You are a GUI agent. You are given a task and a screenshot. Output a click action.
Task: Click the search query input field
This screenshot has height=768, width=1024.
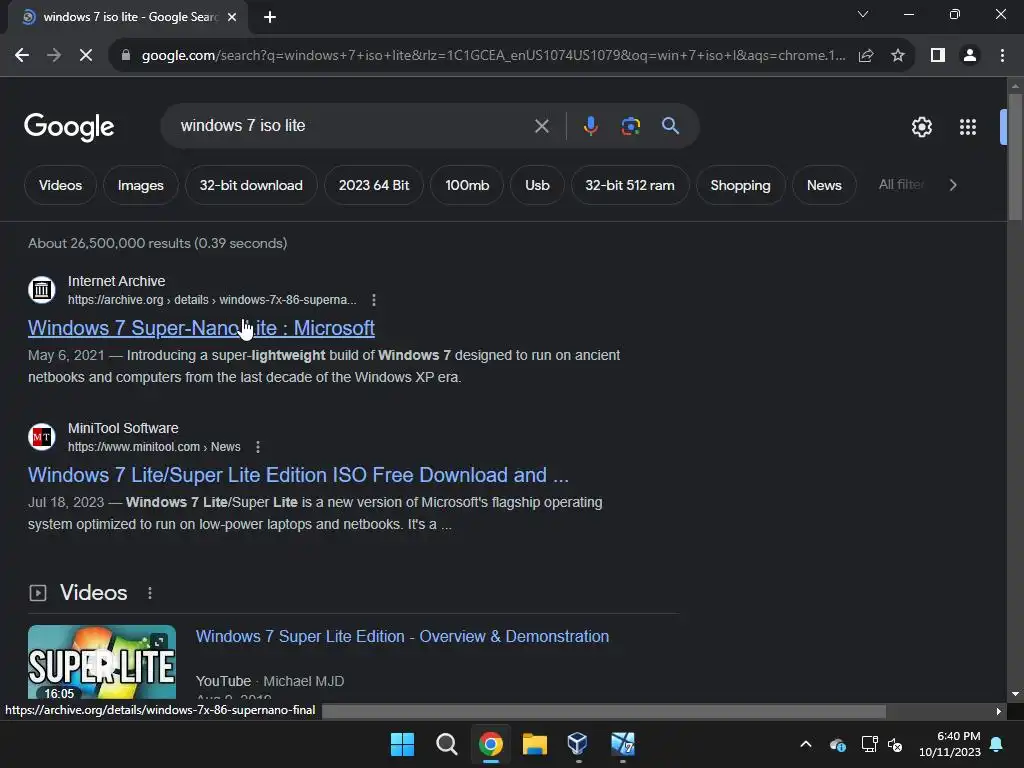pyautogui.click(x=353, y=126)
